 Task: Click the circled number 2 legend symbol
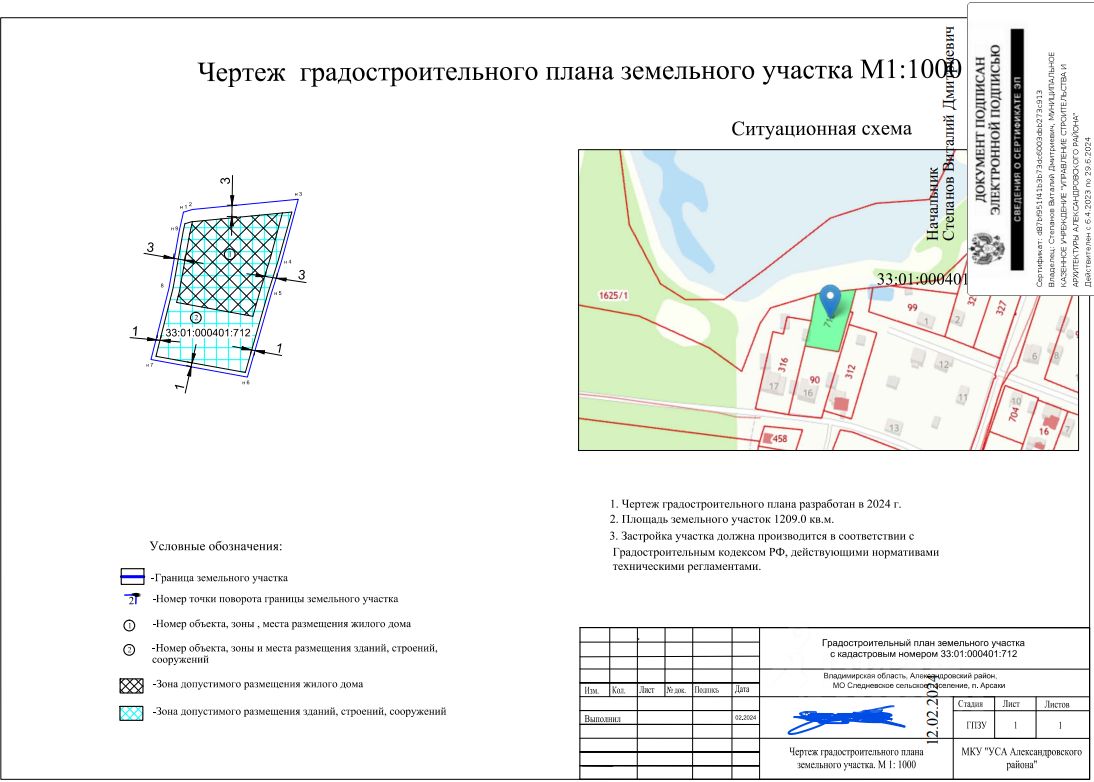click(x=129, y=650)
